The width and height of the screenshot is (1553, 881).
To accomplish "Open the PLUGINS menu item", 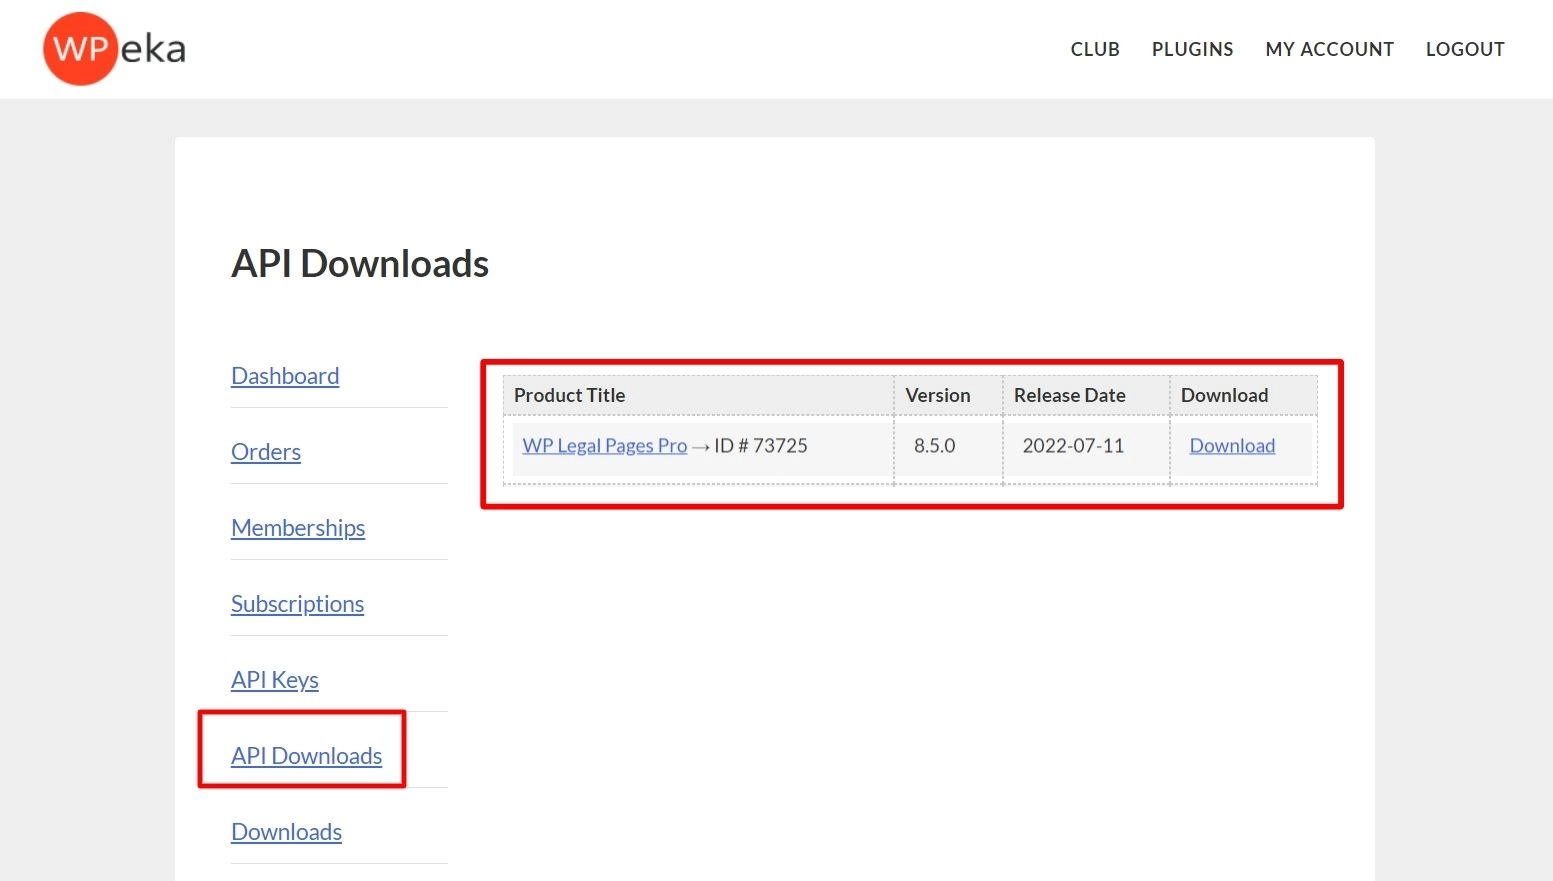I will pos(1192,48).
